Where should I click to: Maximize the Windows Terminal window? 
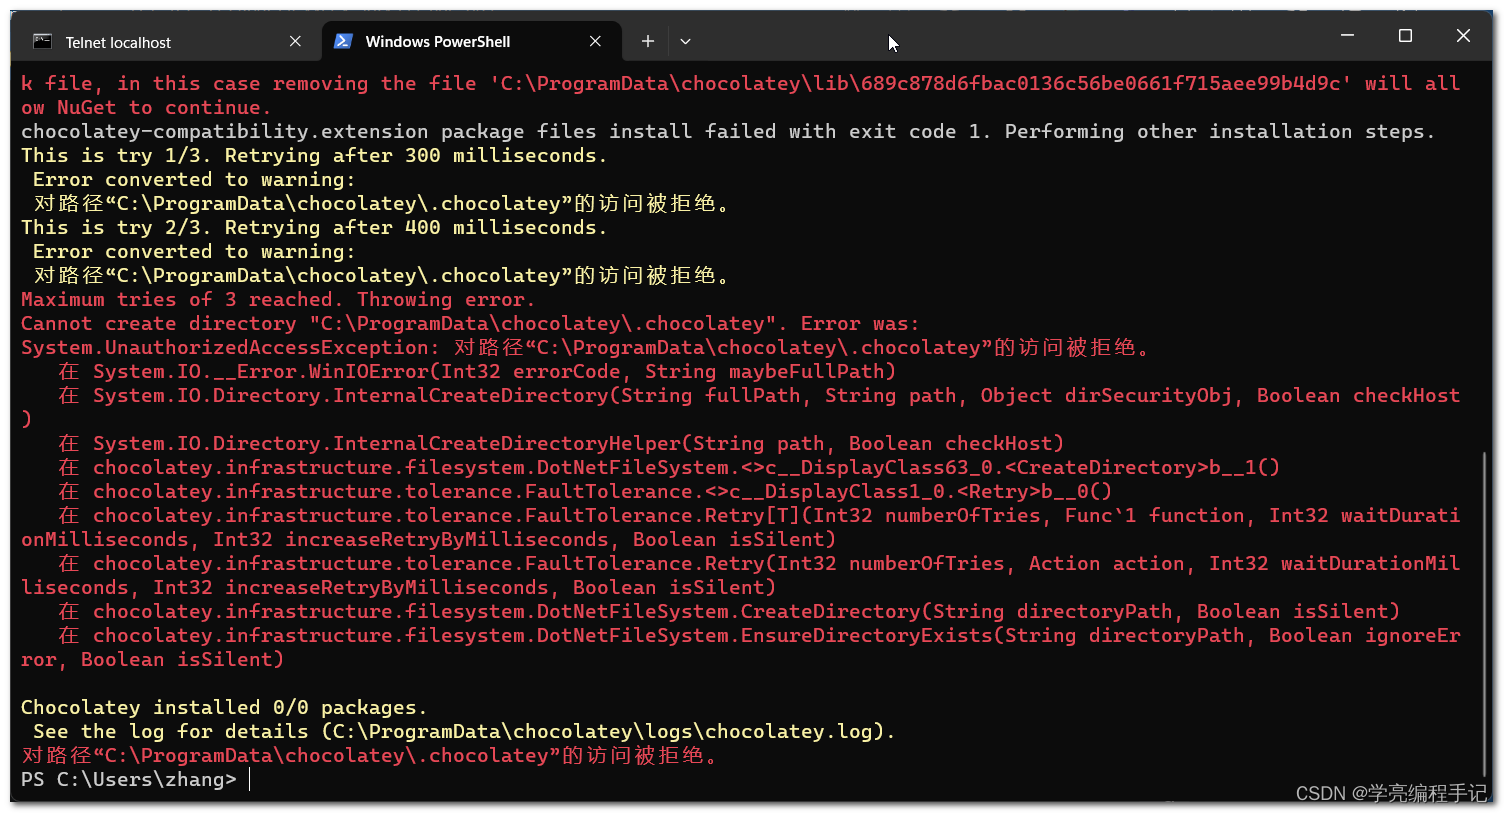(1405, 35)
